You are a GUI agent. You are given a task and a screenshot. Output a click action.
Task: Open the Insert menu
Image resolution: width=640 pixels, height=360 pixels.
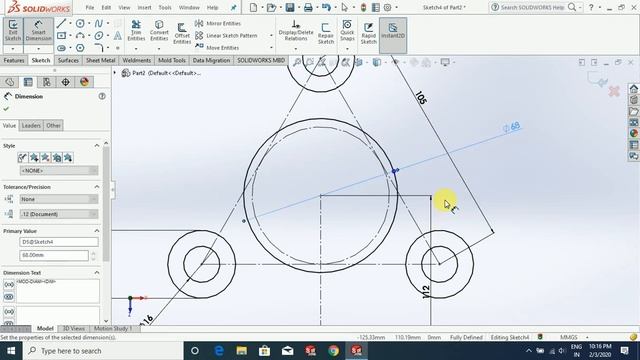coord(144,7)
